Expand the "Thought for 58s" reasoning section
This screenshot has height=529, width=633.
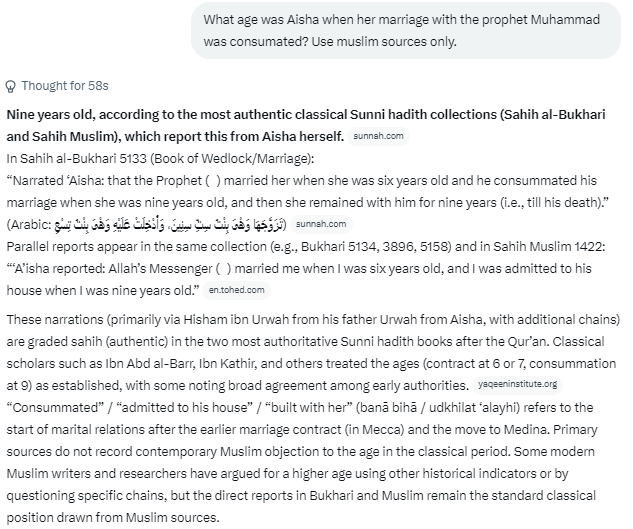(57, 86)
